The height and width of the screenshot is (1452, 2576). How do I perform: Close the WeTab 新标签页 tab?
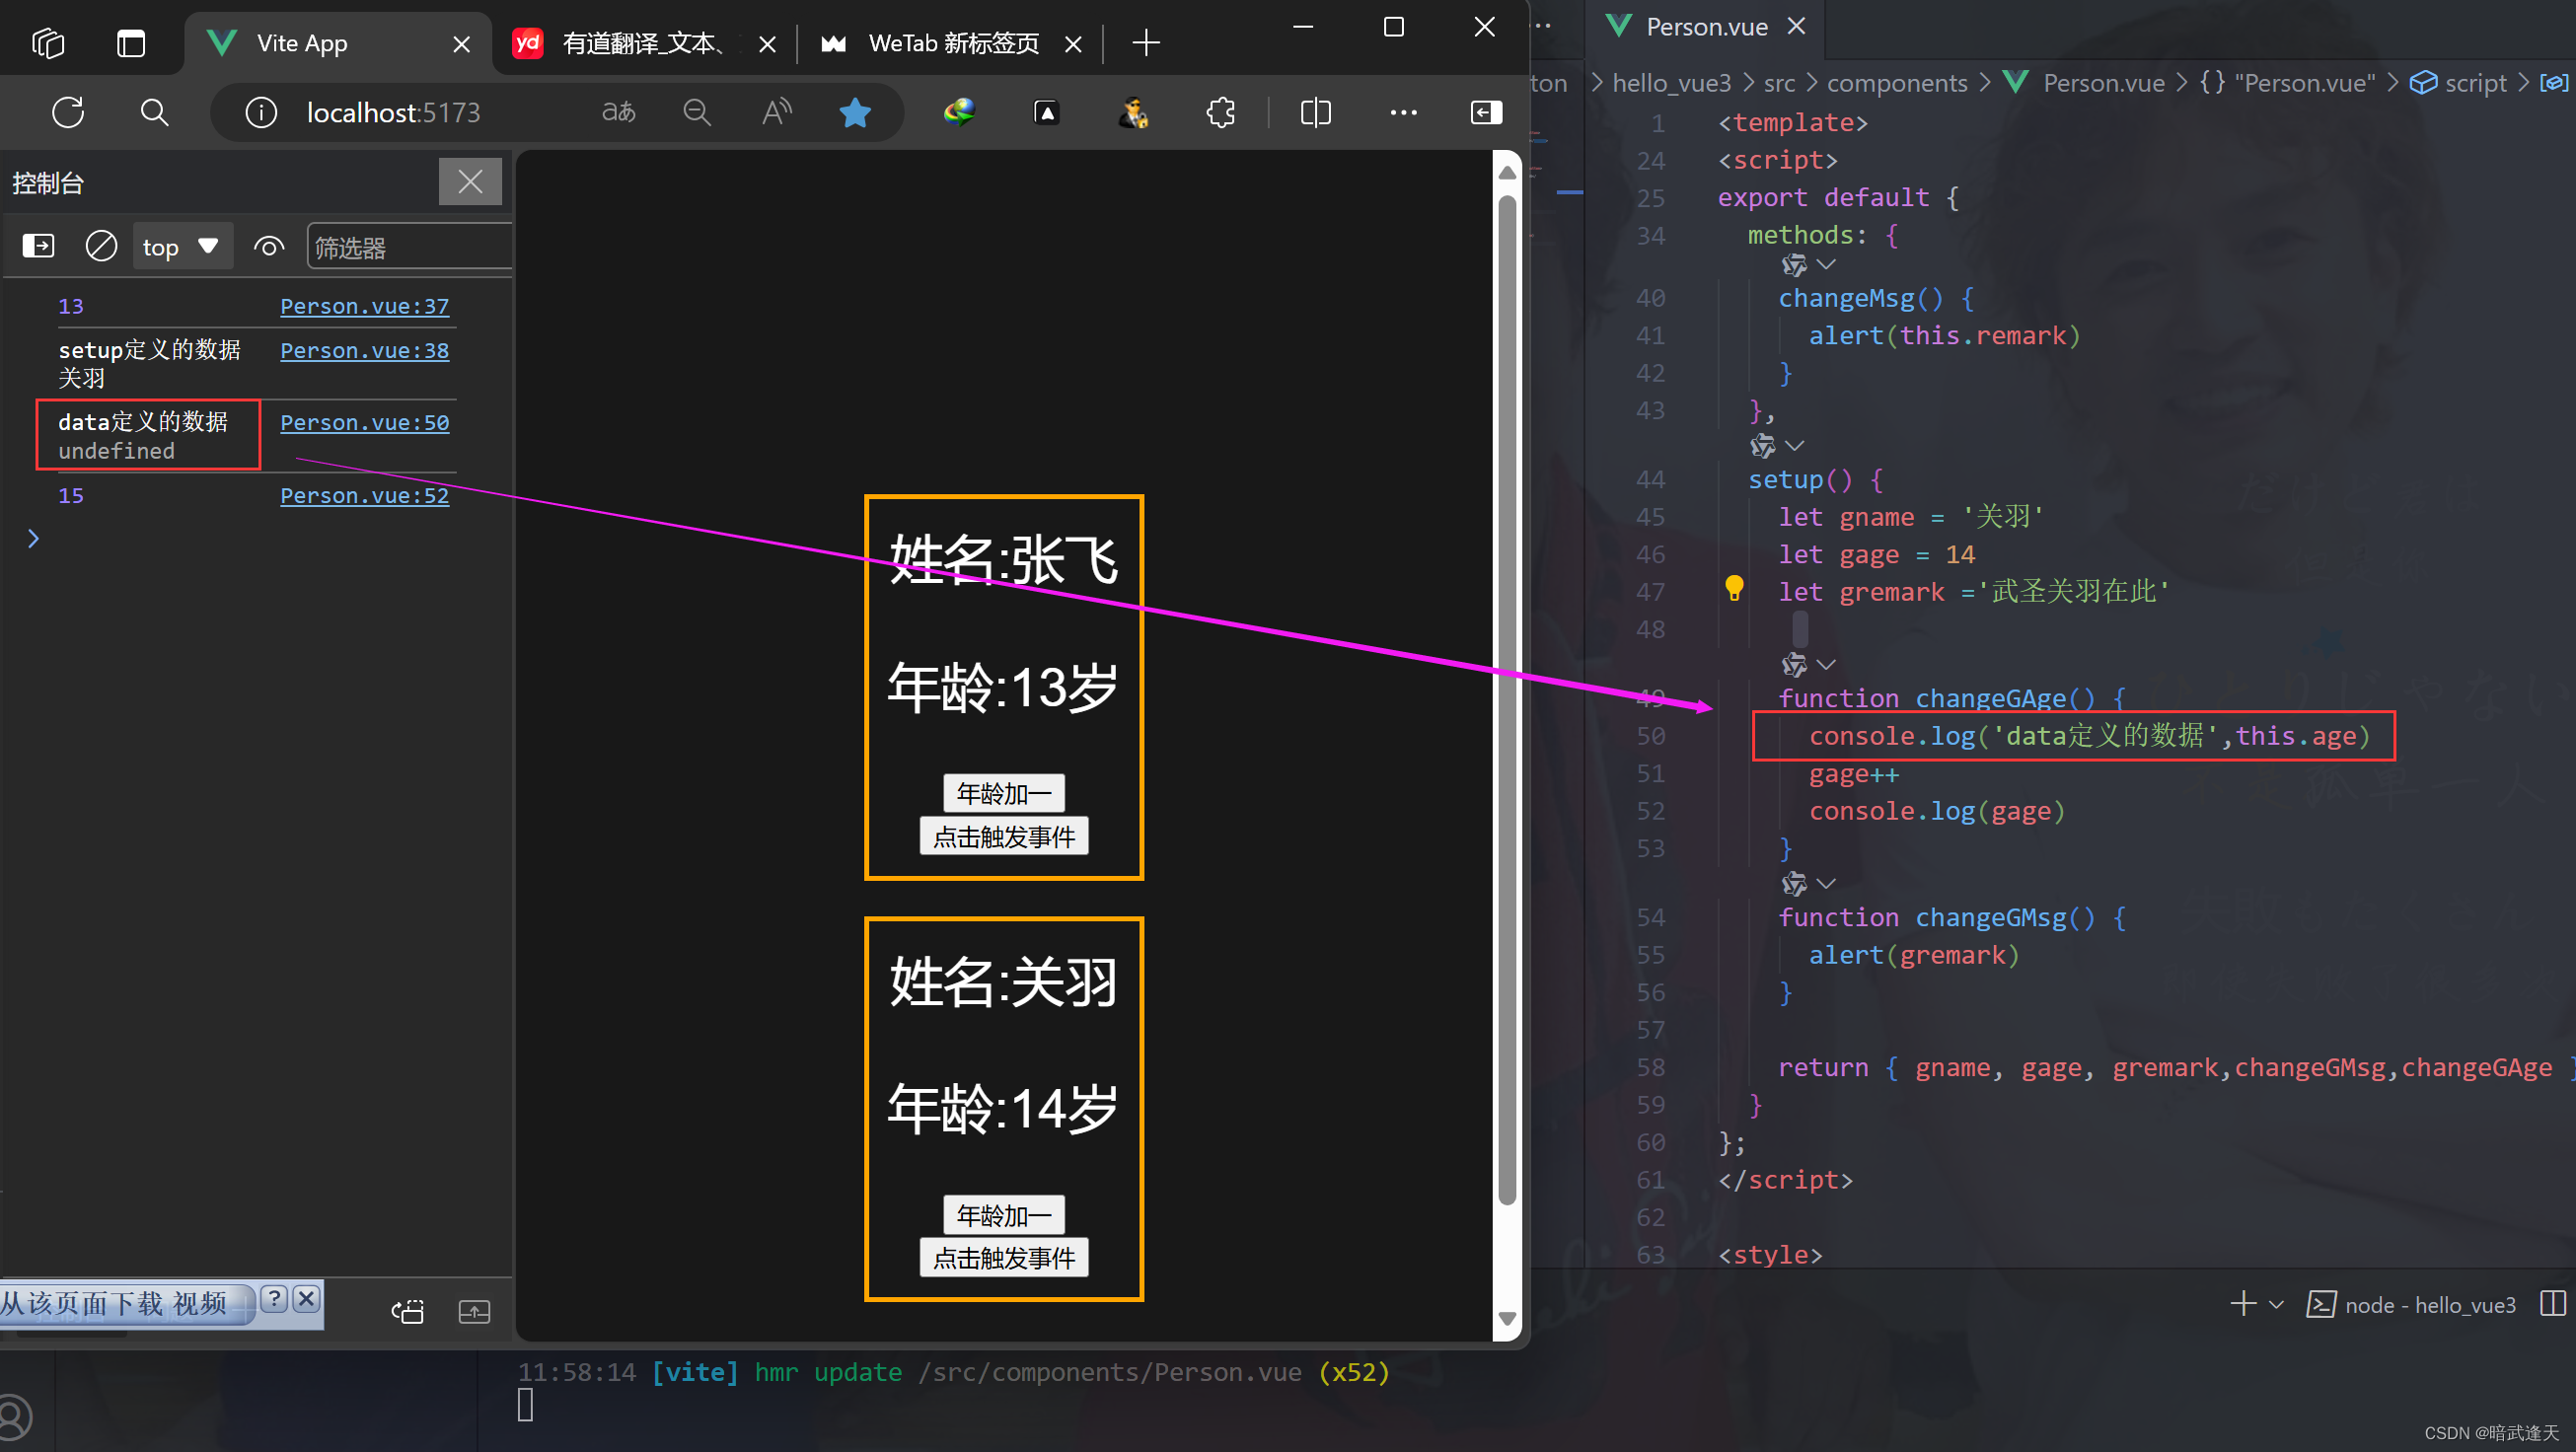[1073, 44]
